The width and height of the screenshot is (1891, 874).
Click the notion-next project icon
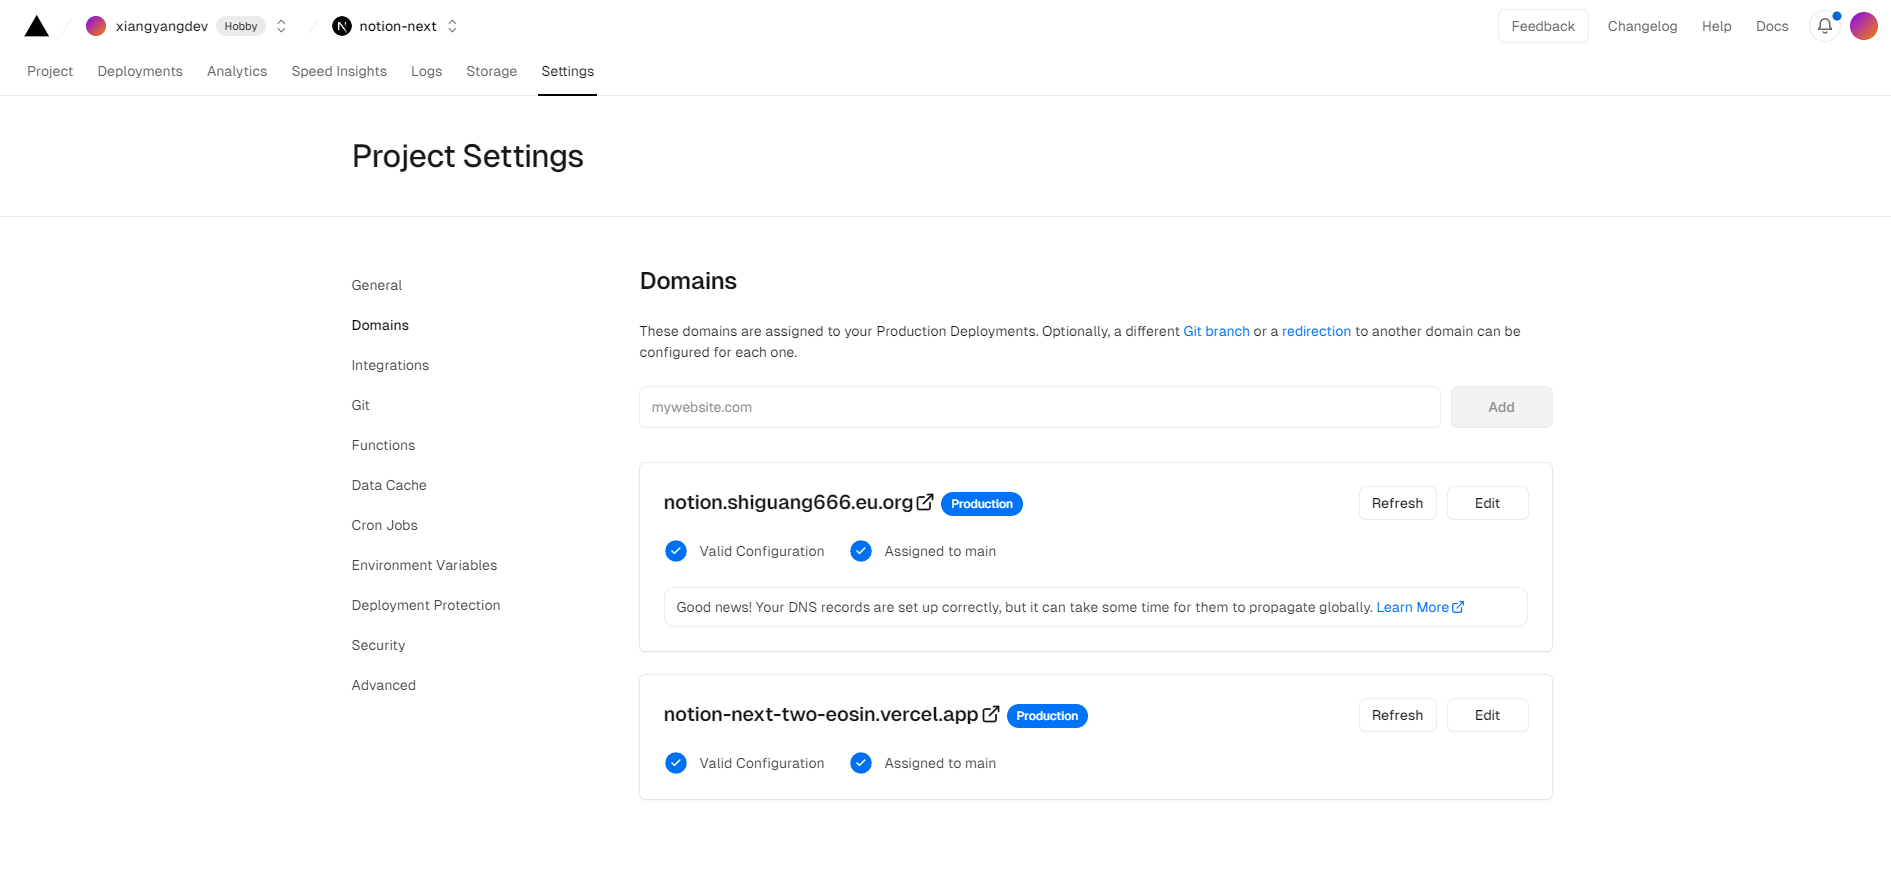(342, 26)
